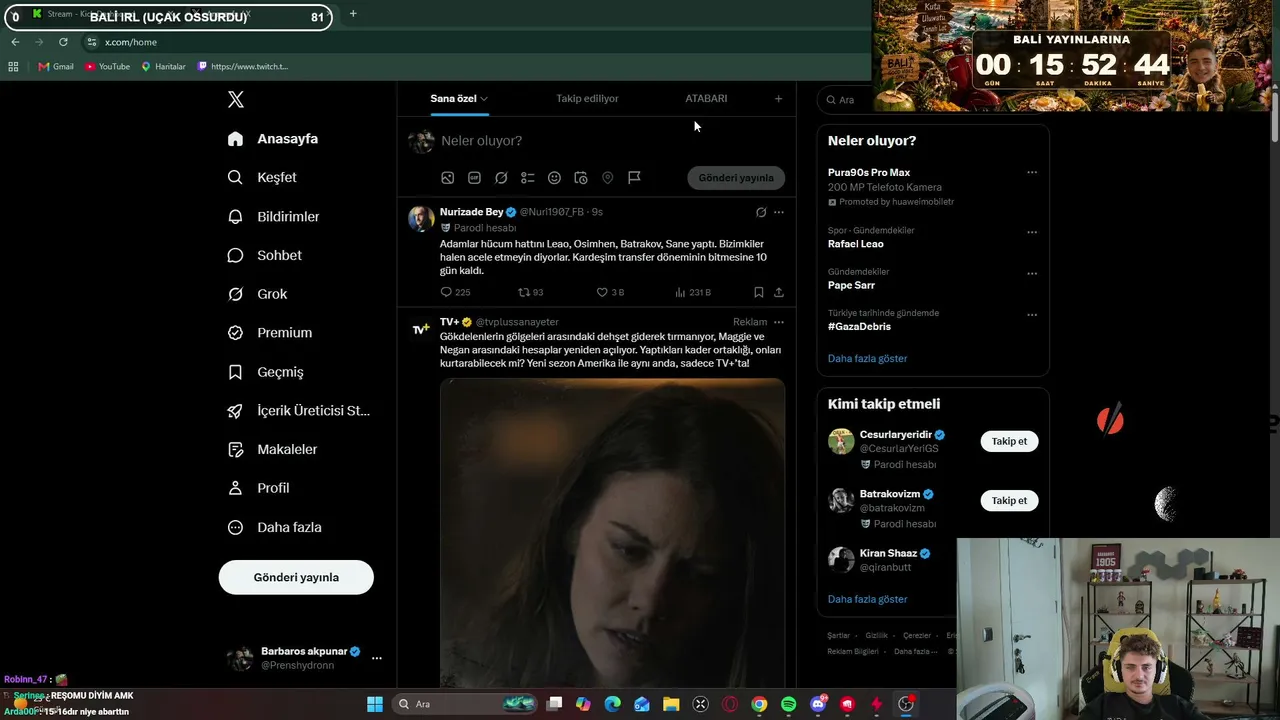
Task: Click Daha fazla göster under Neler oluyor
Action: pyautogui.click(x=867, y=358)
